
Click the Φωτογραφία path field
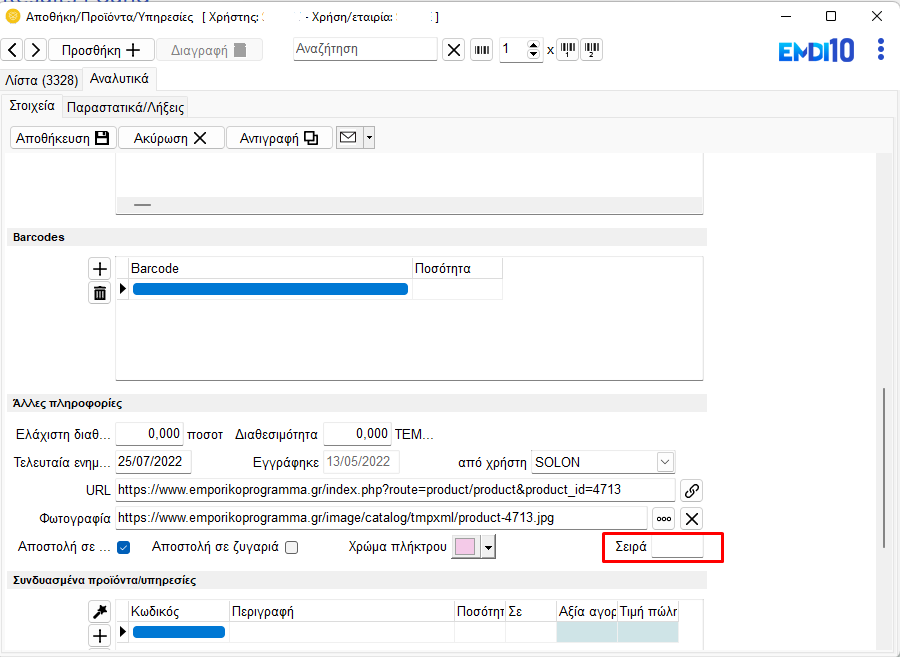[382, 518]
